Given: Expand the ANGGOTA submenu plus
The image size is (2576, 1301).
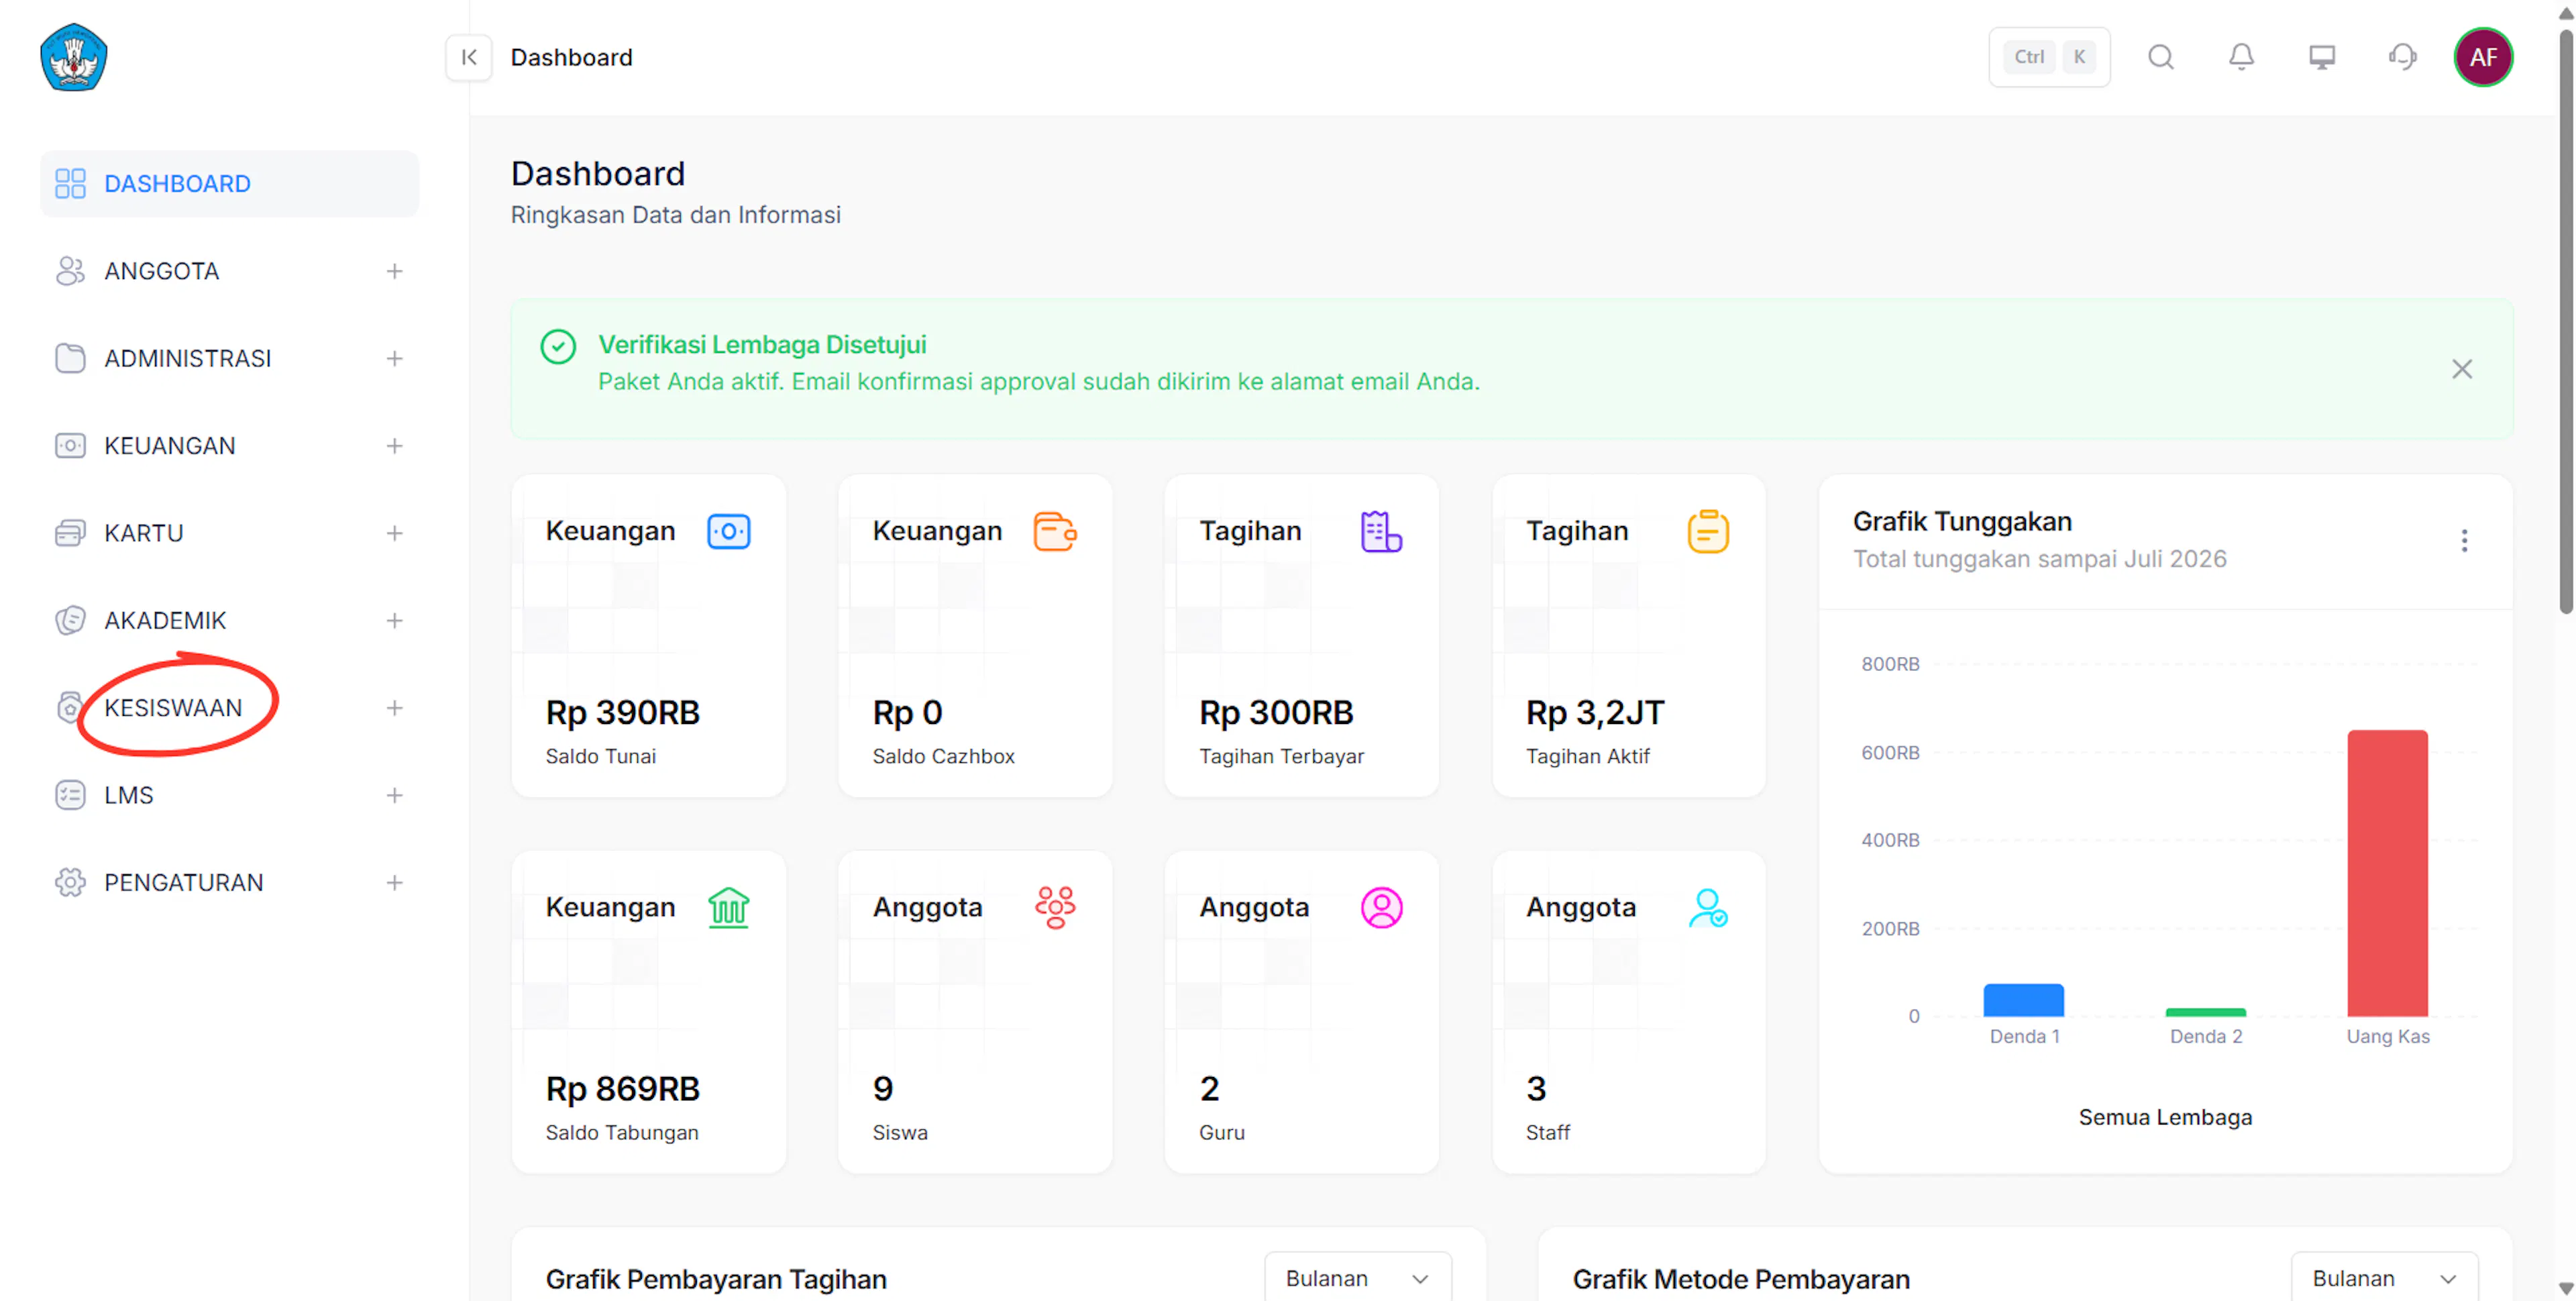Looking at the screenshot, I should [x=395, y=271].
